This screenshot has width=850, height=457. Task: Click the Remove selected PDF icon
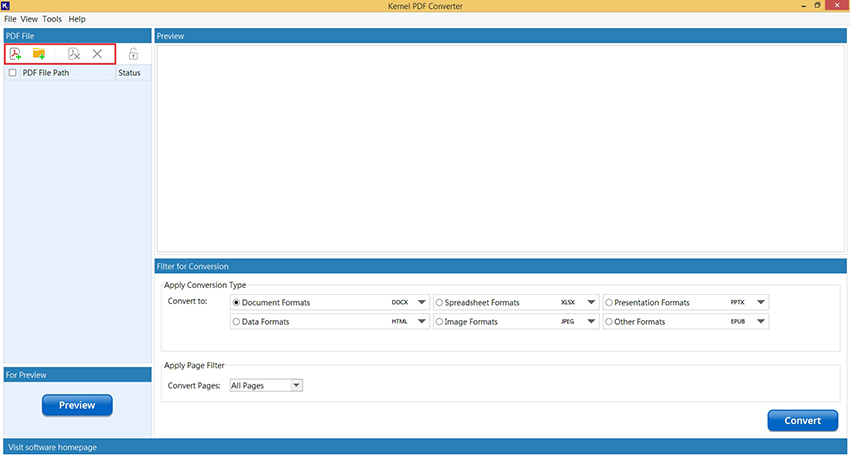[74, 54]
